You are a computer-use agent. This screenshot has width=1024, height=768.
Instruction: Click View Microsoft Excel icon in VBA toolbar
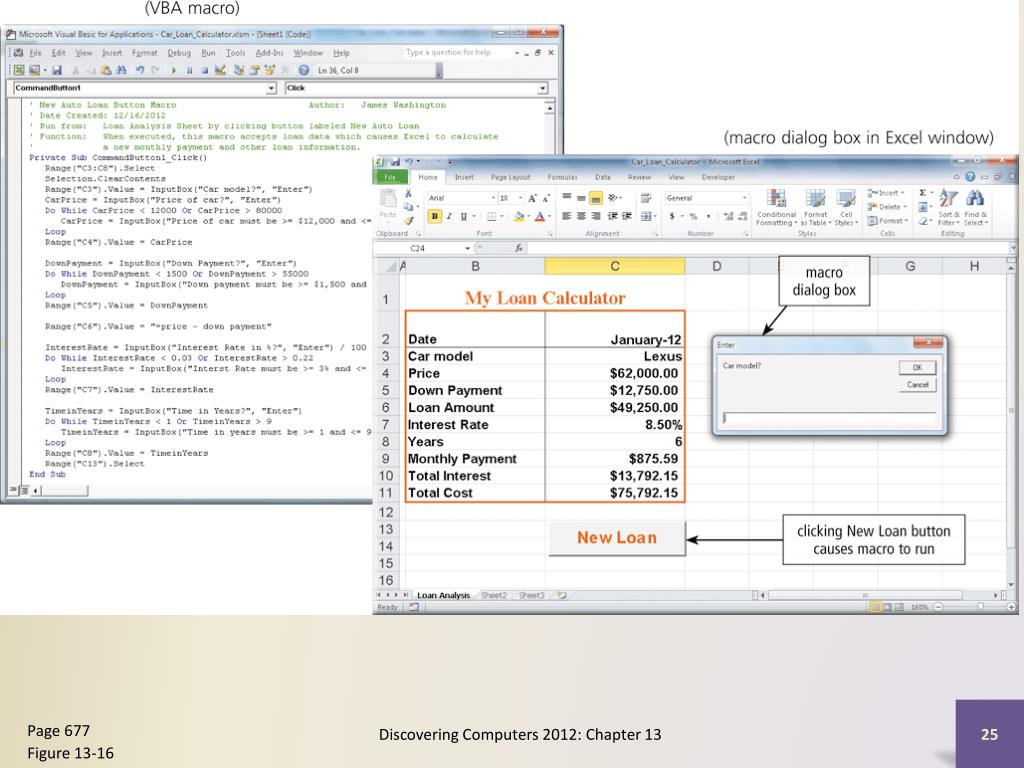[20, 70]
